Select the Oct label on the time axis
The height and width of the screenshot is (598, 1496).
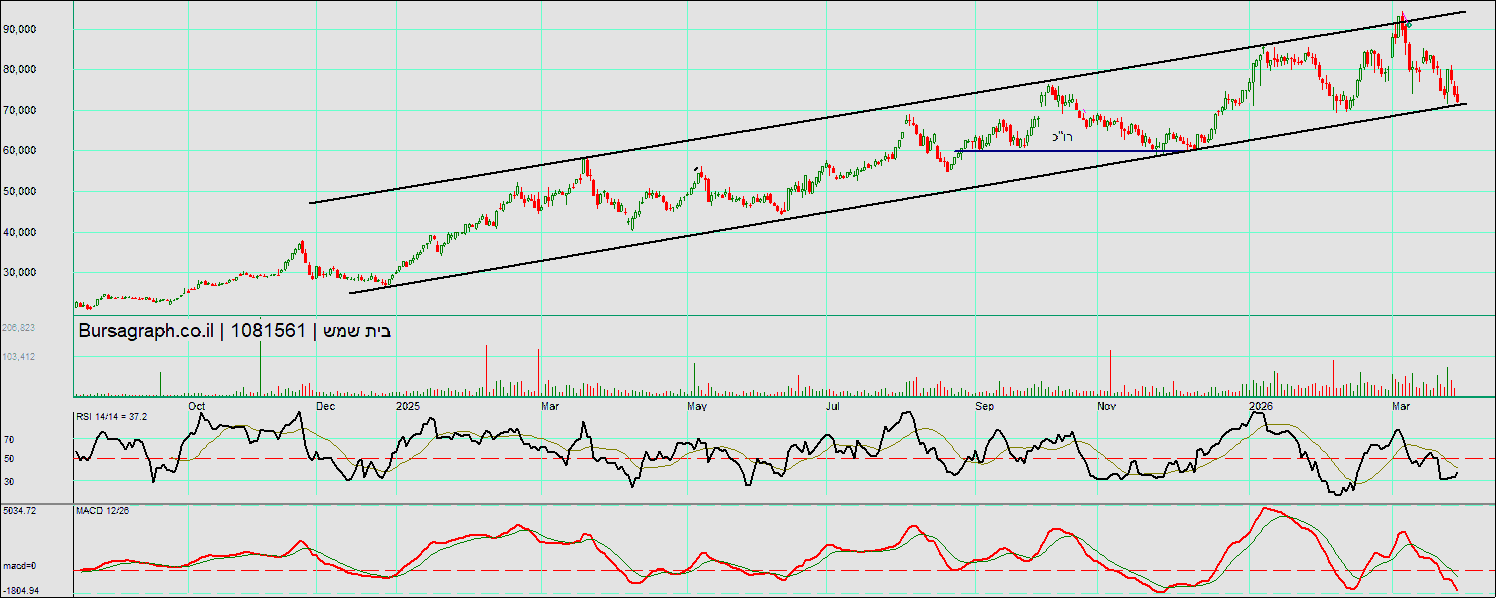point(197,406)
